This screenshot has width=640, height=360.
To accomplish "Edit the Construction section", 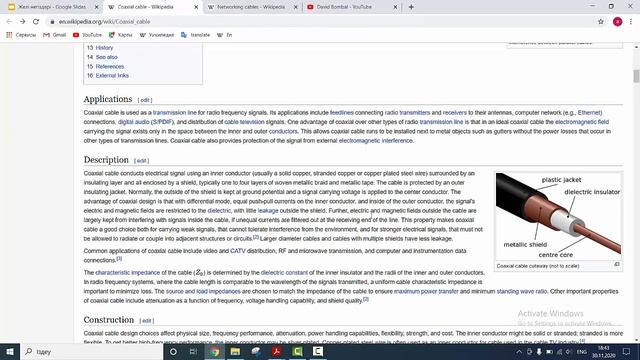I will pos(147,321).
